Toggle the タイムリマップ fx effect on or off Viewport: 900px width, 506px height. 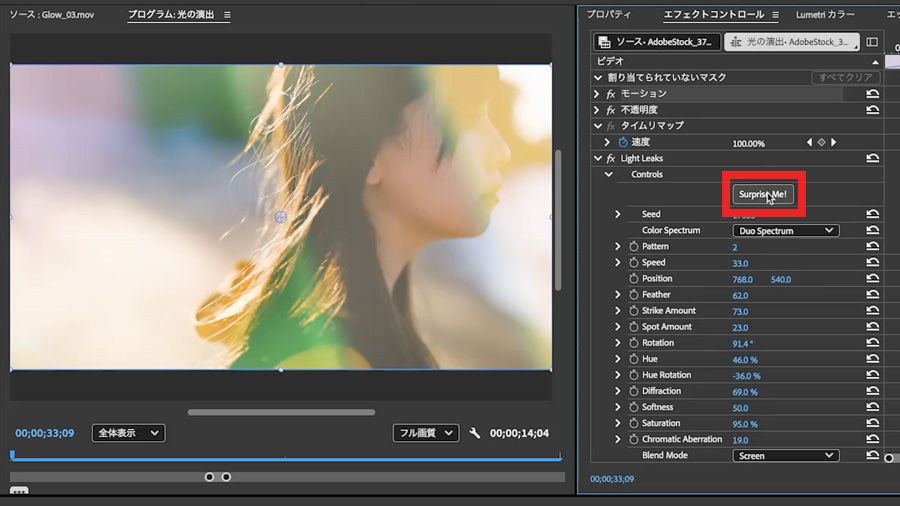tap(610, 126)
